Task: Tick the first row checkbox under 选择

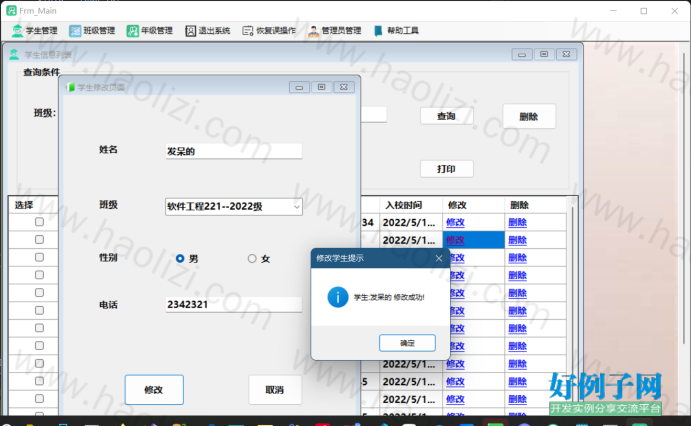Action: [39, 222]
